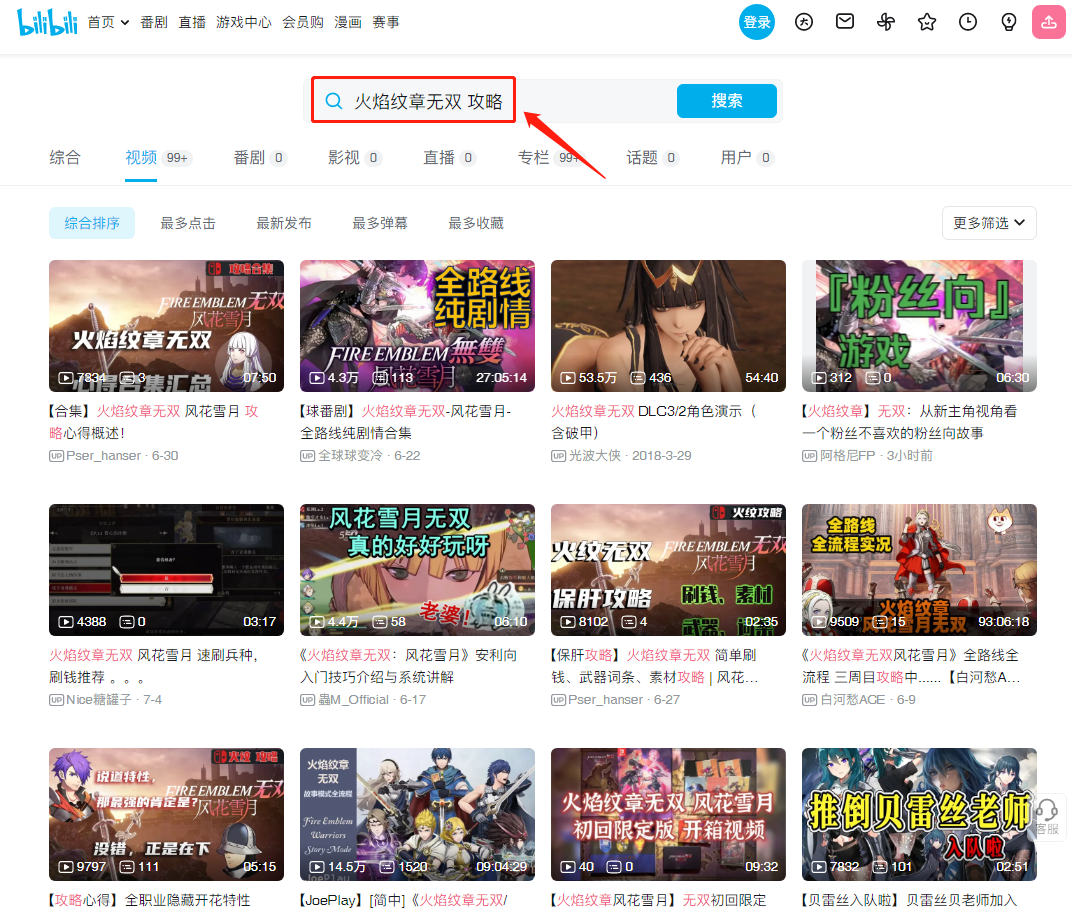Open 会员购 in the top navigation
This screenshot has width=1072, height=914.
(303, 23)
